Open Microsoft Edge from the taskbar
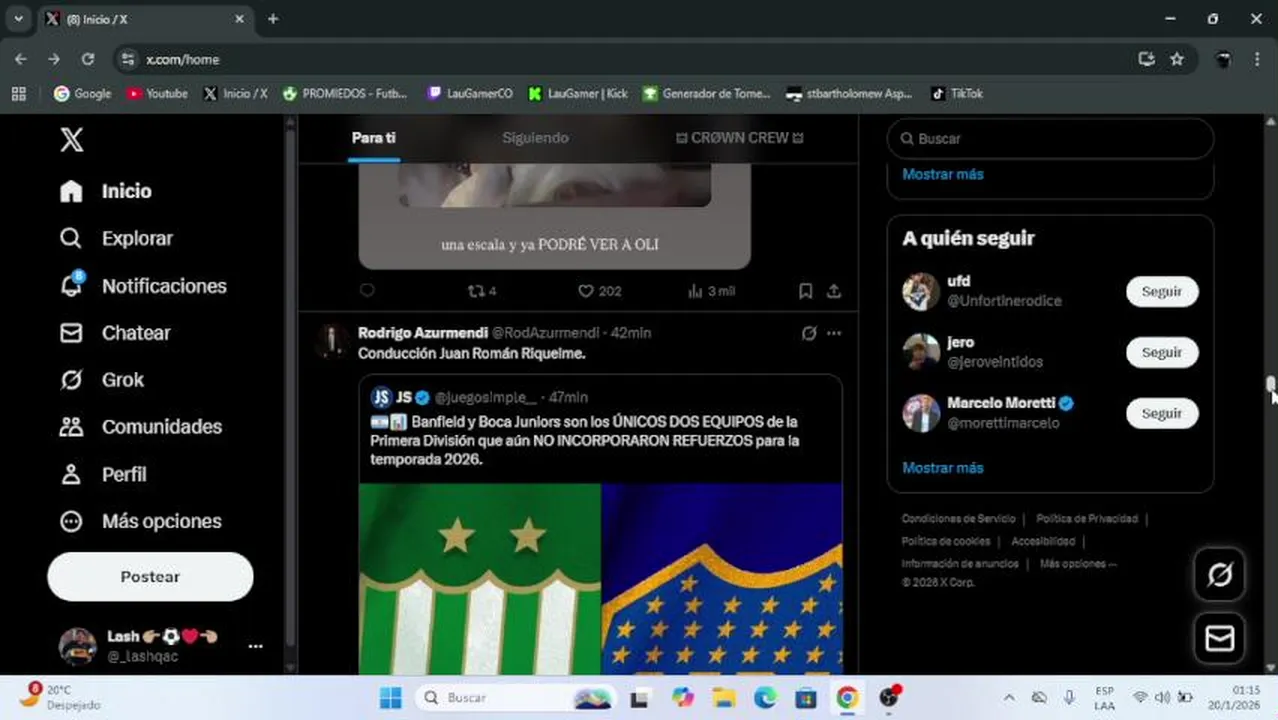The width and height of the screenshot is (1278, 720). [x=765, y=698]
